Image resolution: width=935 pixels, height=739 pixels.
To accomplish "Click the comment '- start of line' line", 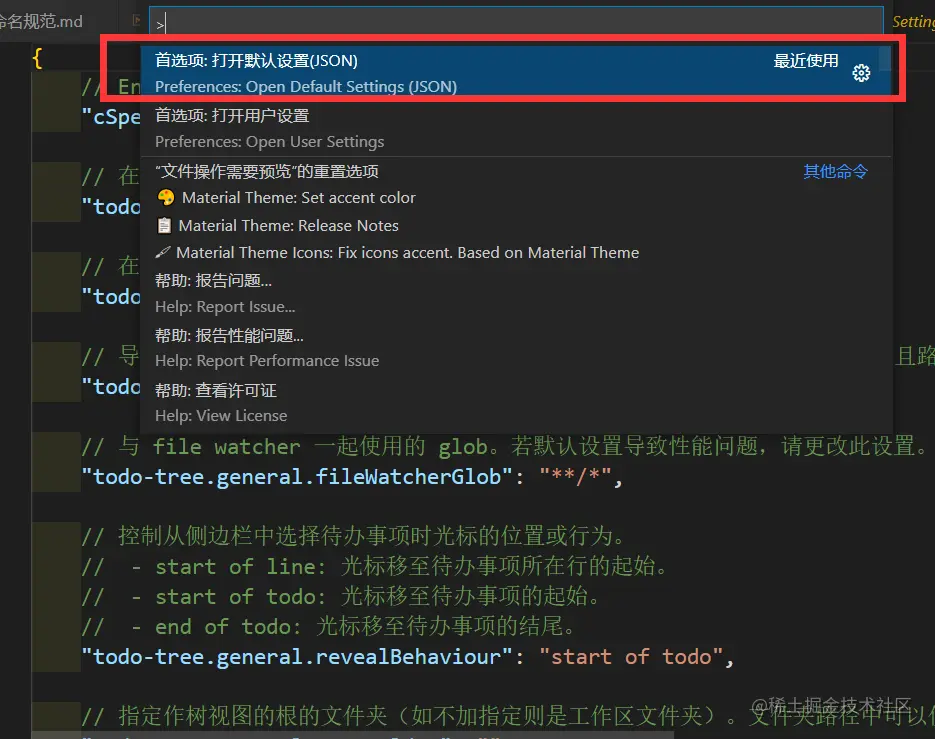I will [x=374, y=566].
